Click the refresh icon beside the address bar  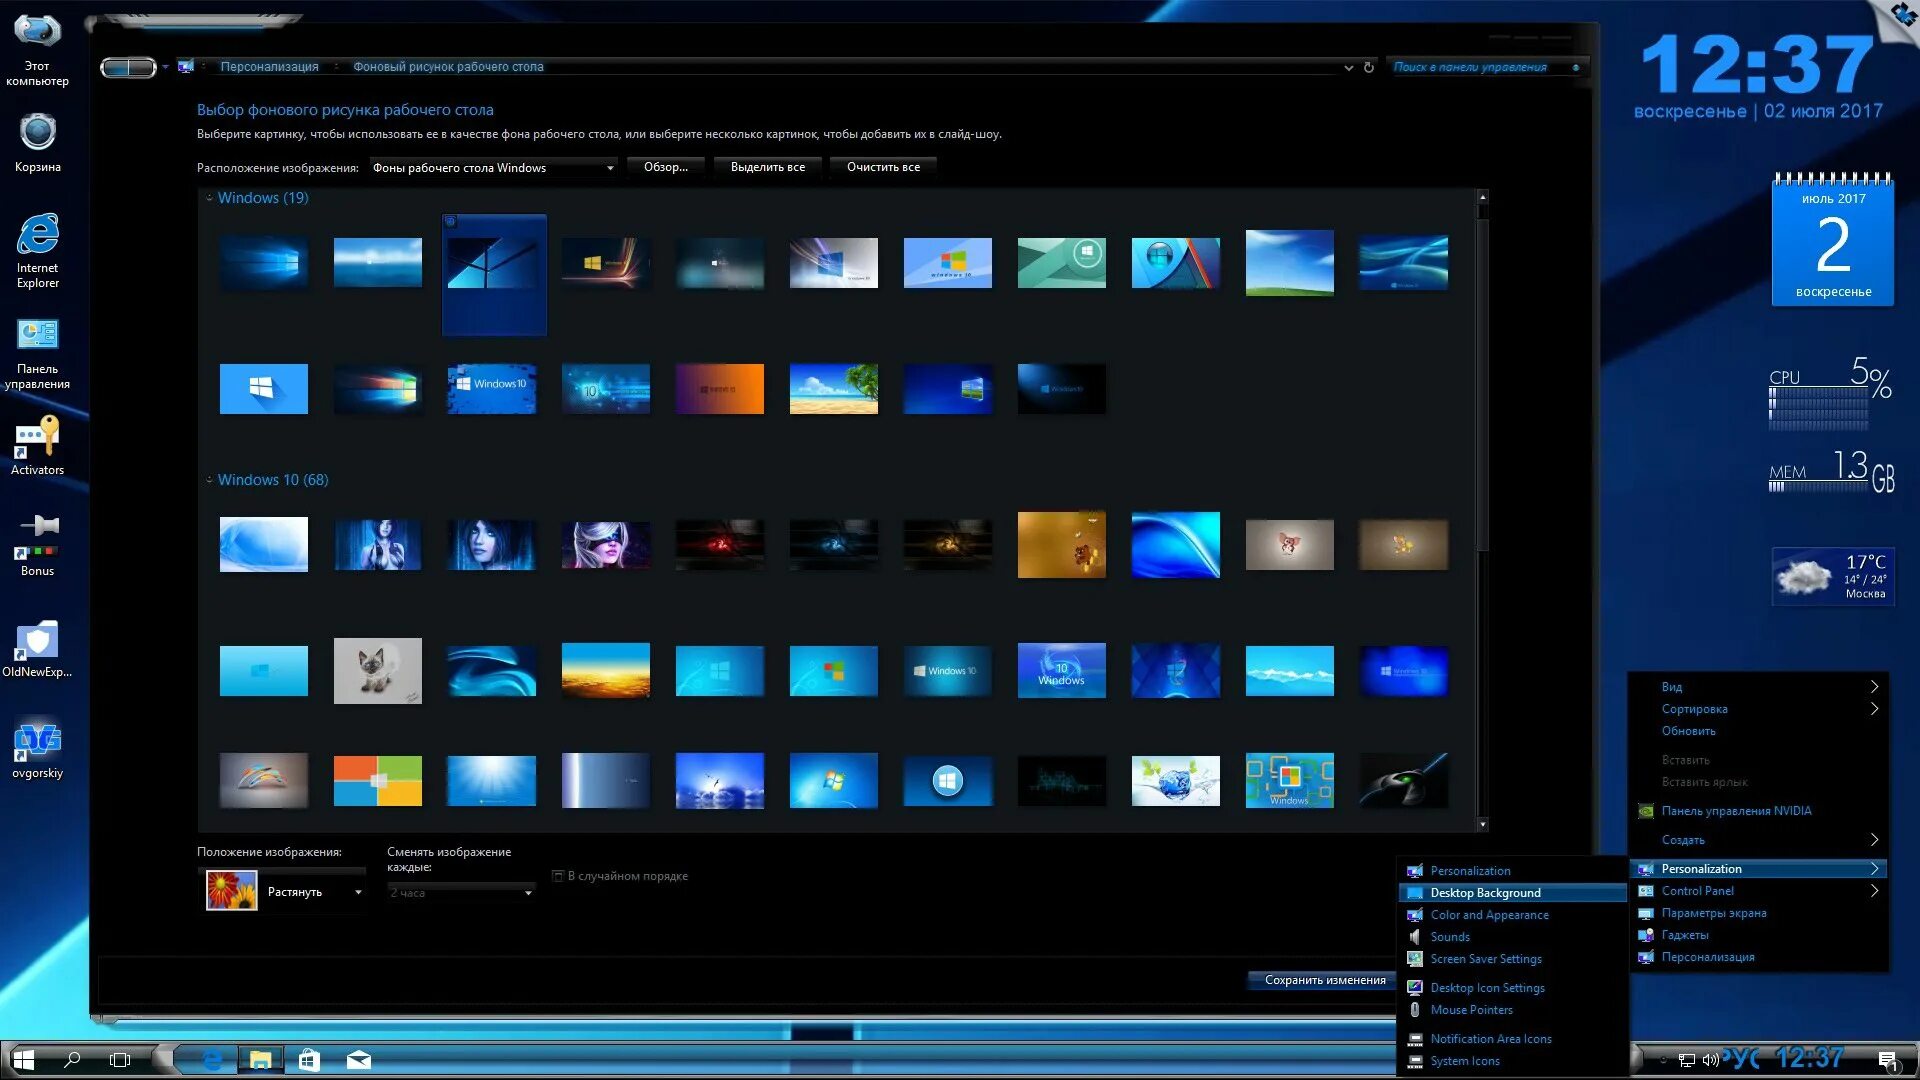coord(1367,67)
